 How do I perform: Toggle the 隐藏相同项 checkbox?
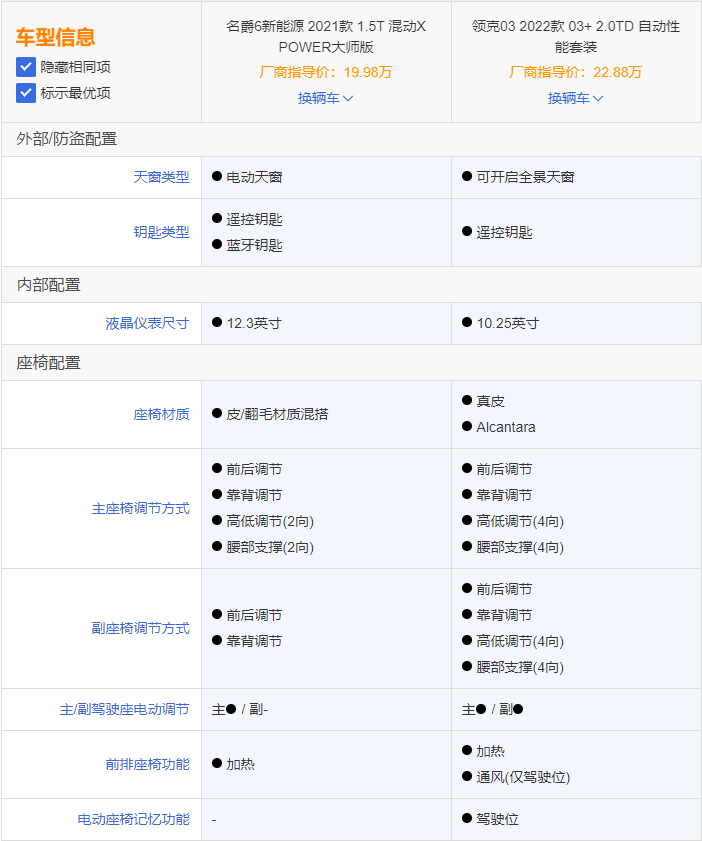pyautogui.click(x=26, y=67)
